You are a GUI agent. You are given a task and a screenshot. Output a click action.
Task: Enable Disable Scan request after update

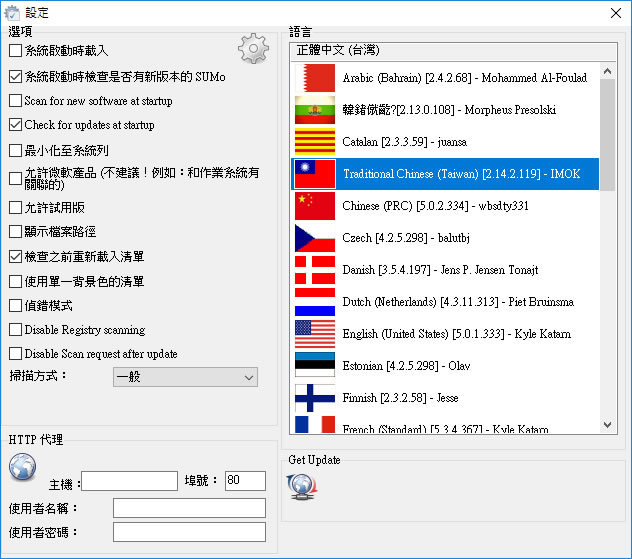click(x=15, y=353)
